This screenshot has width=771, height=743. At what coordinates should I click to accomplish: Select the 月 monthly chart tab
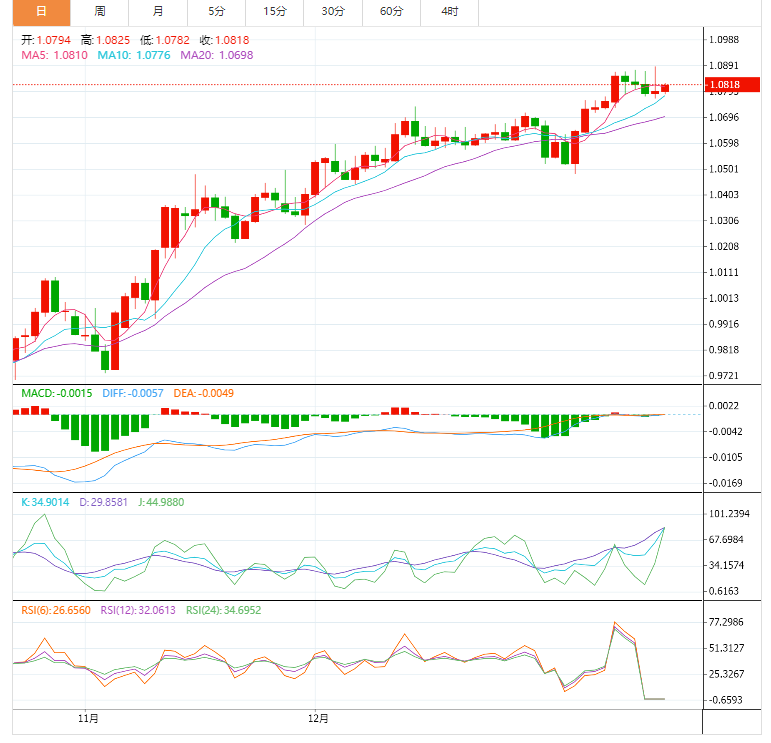tap(159, 12)
